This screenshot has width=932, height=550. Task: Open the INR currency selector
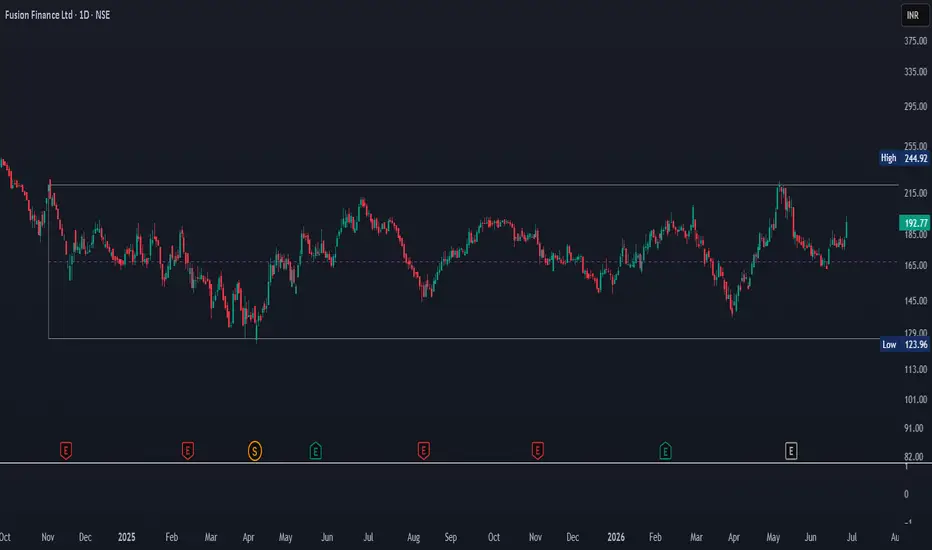(x=914, y=15)
